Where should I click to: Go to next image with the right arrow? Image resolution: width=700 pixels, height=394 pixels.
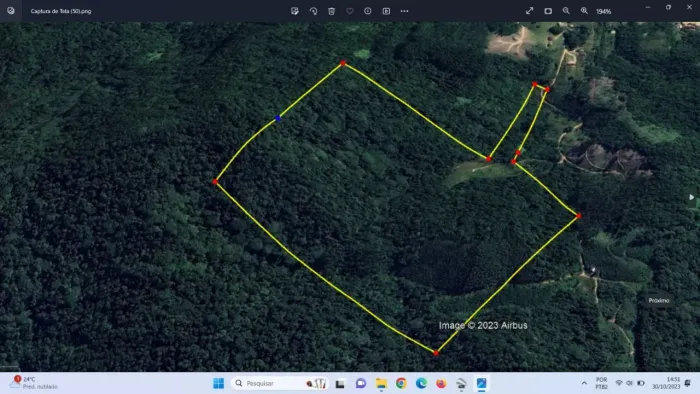click(692, 197)
